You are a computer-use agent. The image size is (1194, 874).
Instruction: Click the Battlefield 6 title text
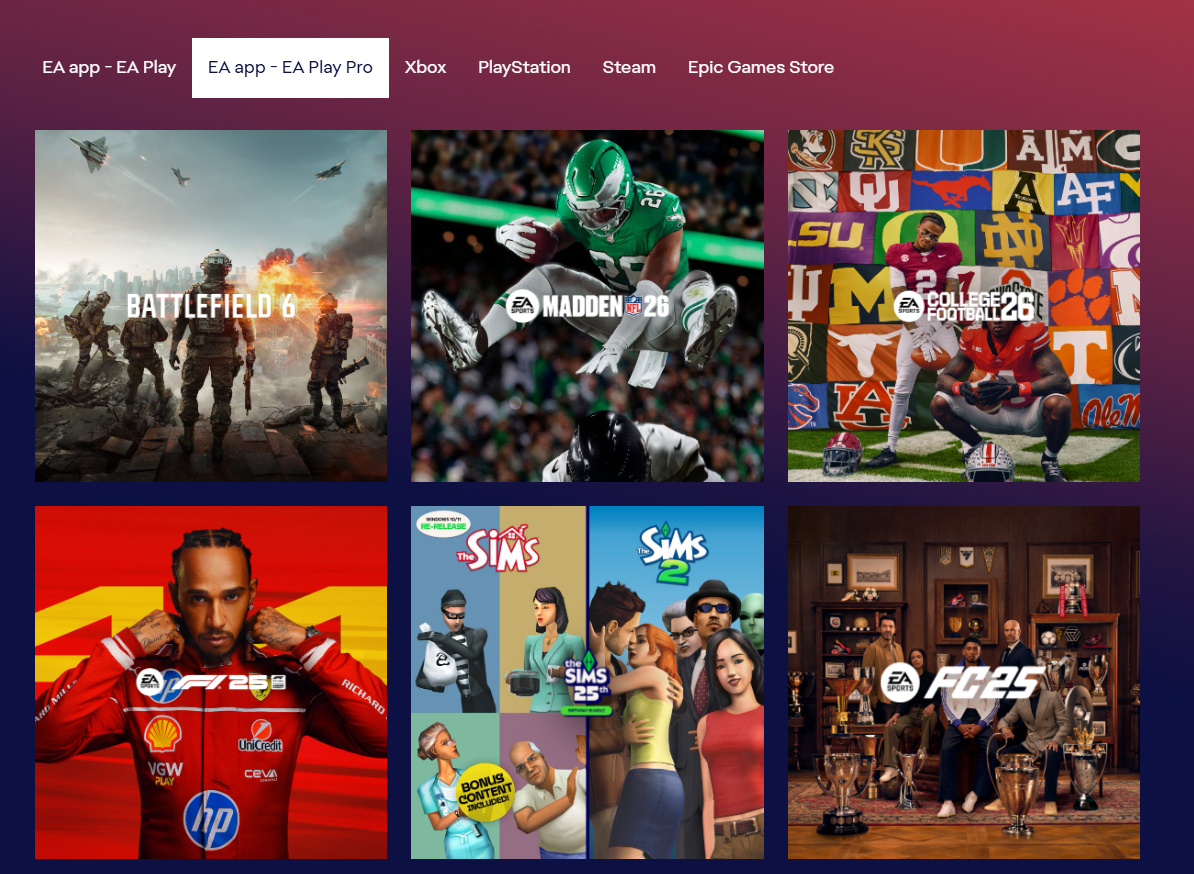[211, 306]
